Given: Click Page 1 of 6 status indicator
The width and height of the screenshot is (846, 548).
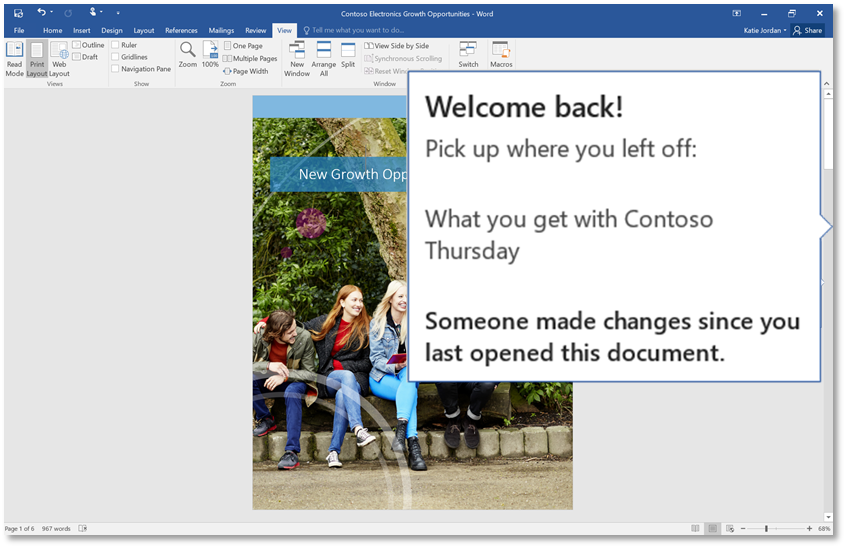Looking at the screenshot, I should pyautogui.click(x=19, y=529).
